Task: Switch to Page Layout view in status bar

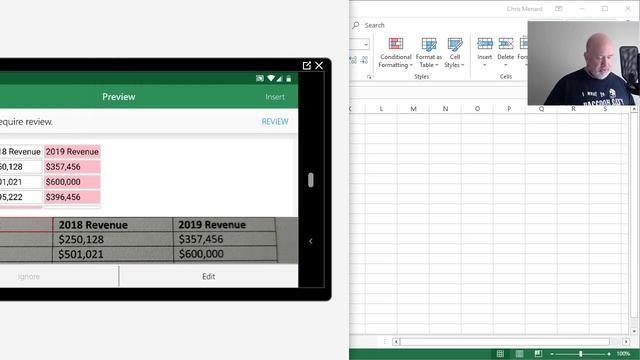Action: click(x=519, y=354)
